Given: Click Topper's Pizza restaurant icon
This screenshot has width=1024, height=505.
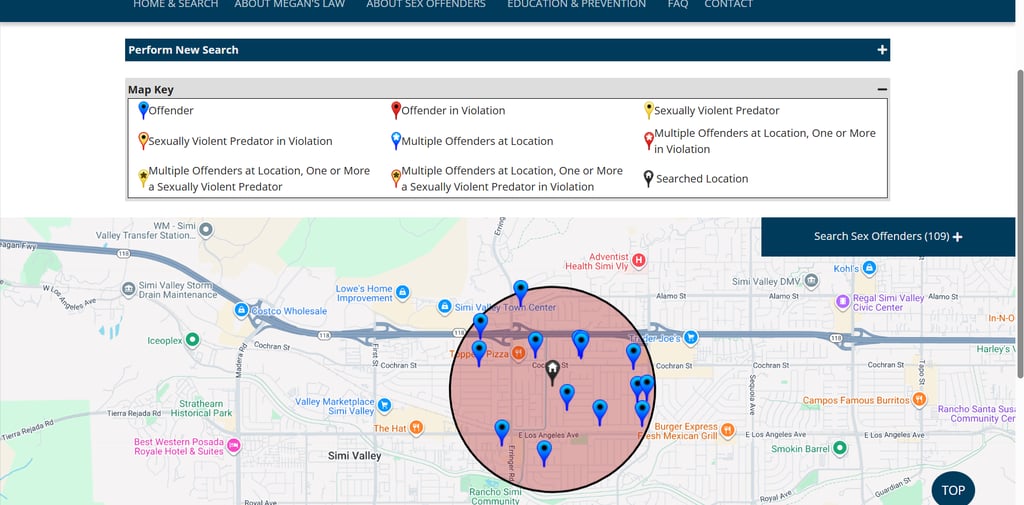Looking at the screenshot, I should point(519,353).
